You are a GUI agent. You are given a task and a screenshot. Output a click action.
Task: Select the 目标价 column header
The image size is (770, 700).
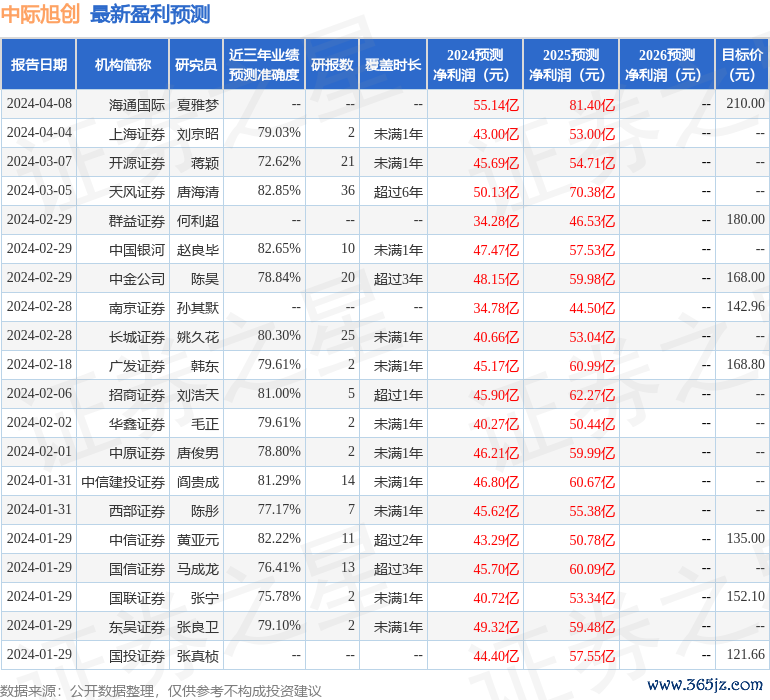point(742,64)
